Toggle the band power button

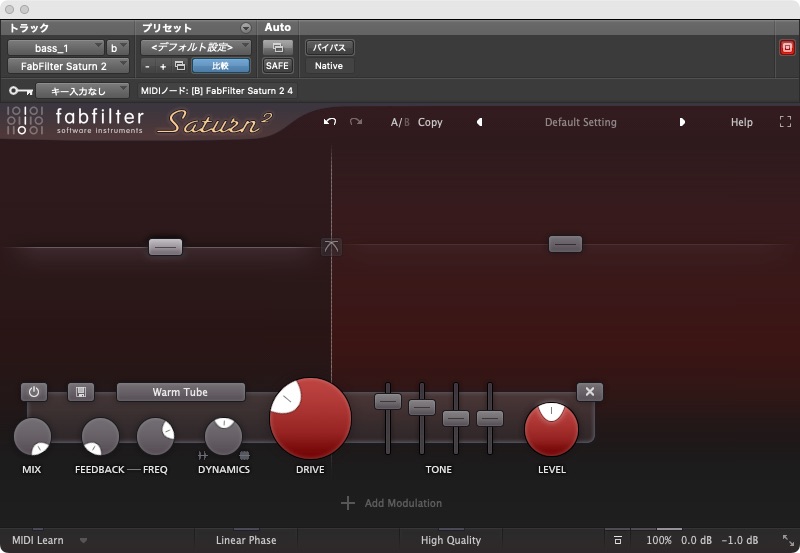pyautogui.click(x=34, y=392)
